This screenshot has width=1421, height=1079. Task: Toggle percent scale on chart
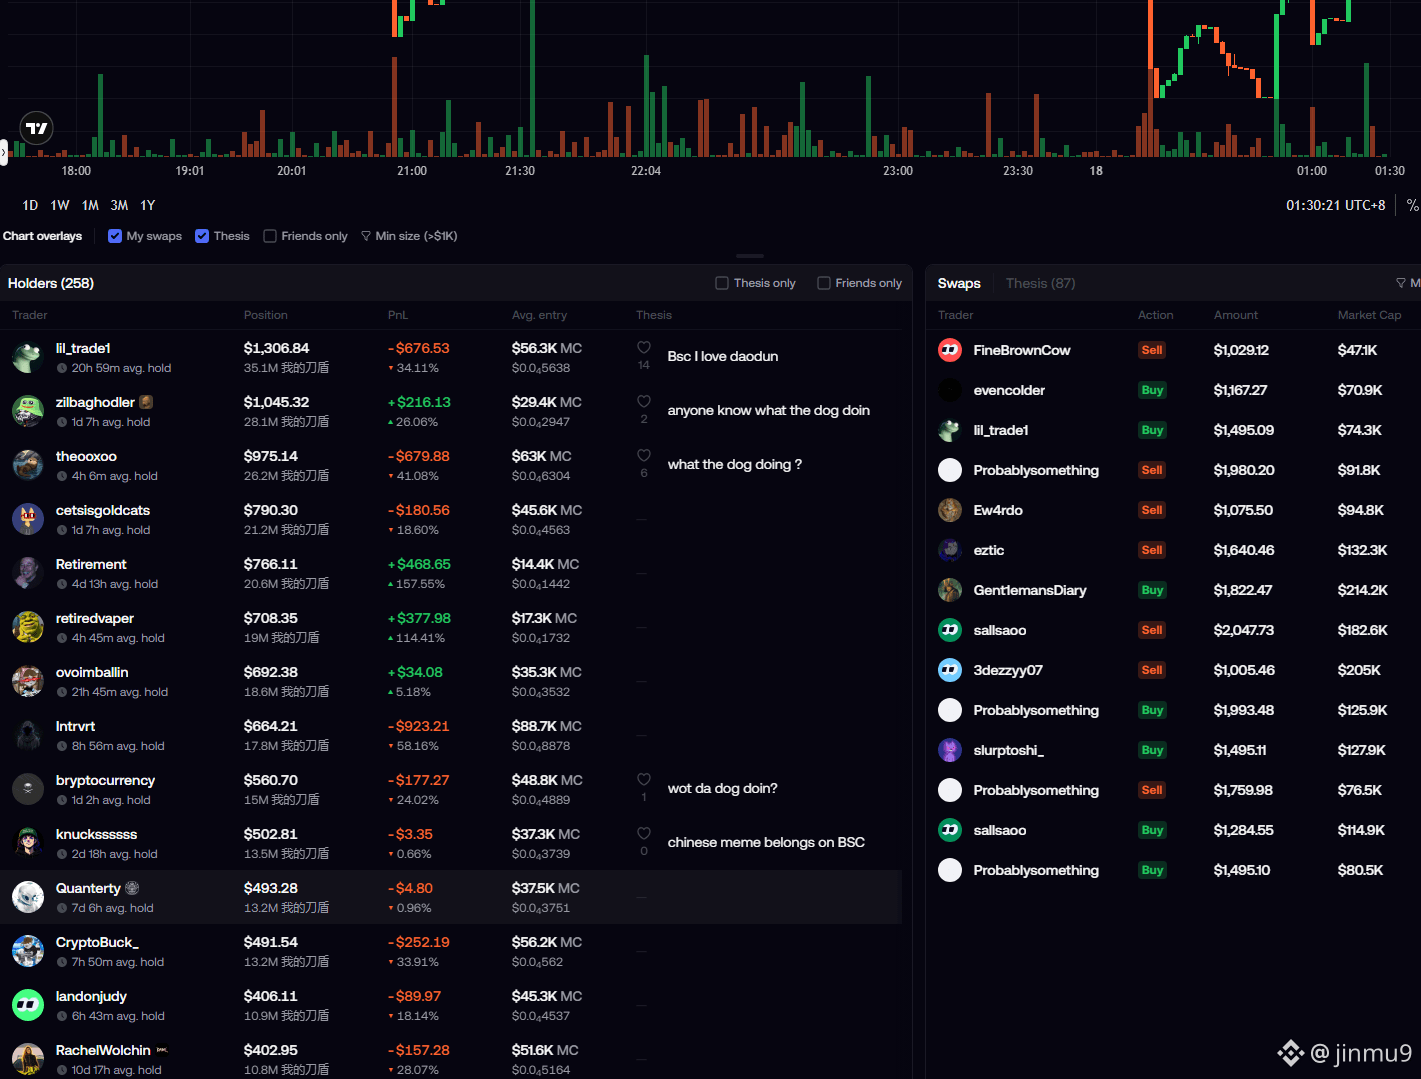[1412, 205]
